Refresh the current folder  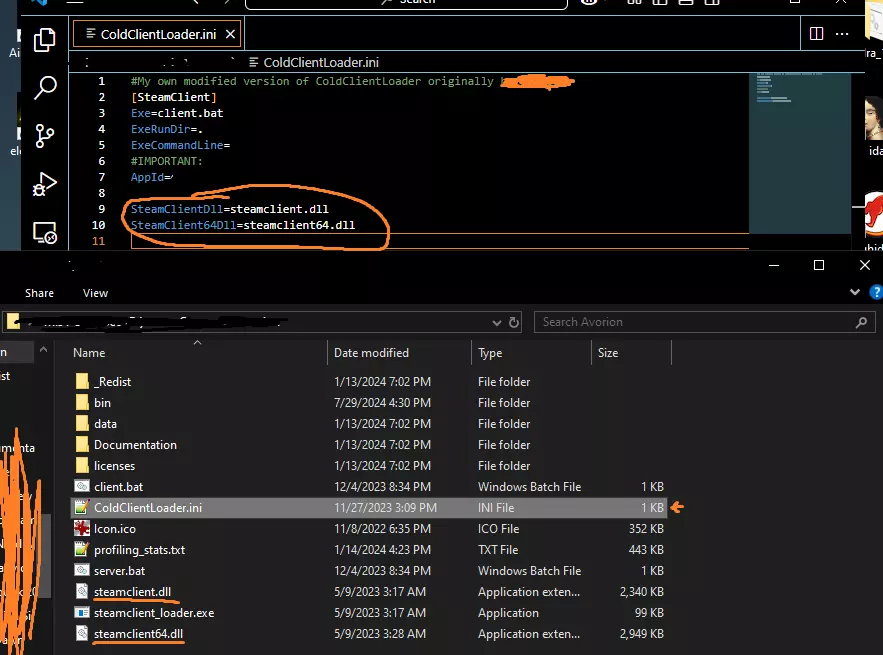click(514, 323)
